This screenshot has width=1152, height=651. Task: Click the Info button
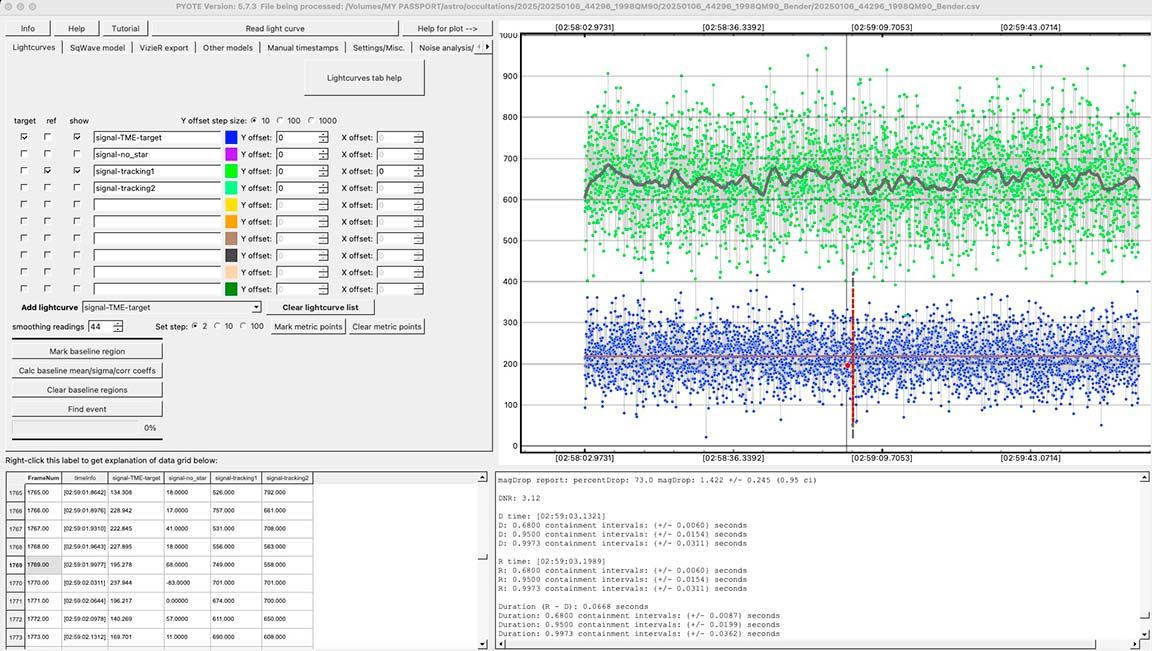[x=28, y=29]
